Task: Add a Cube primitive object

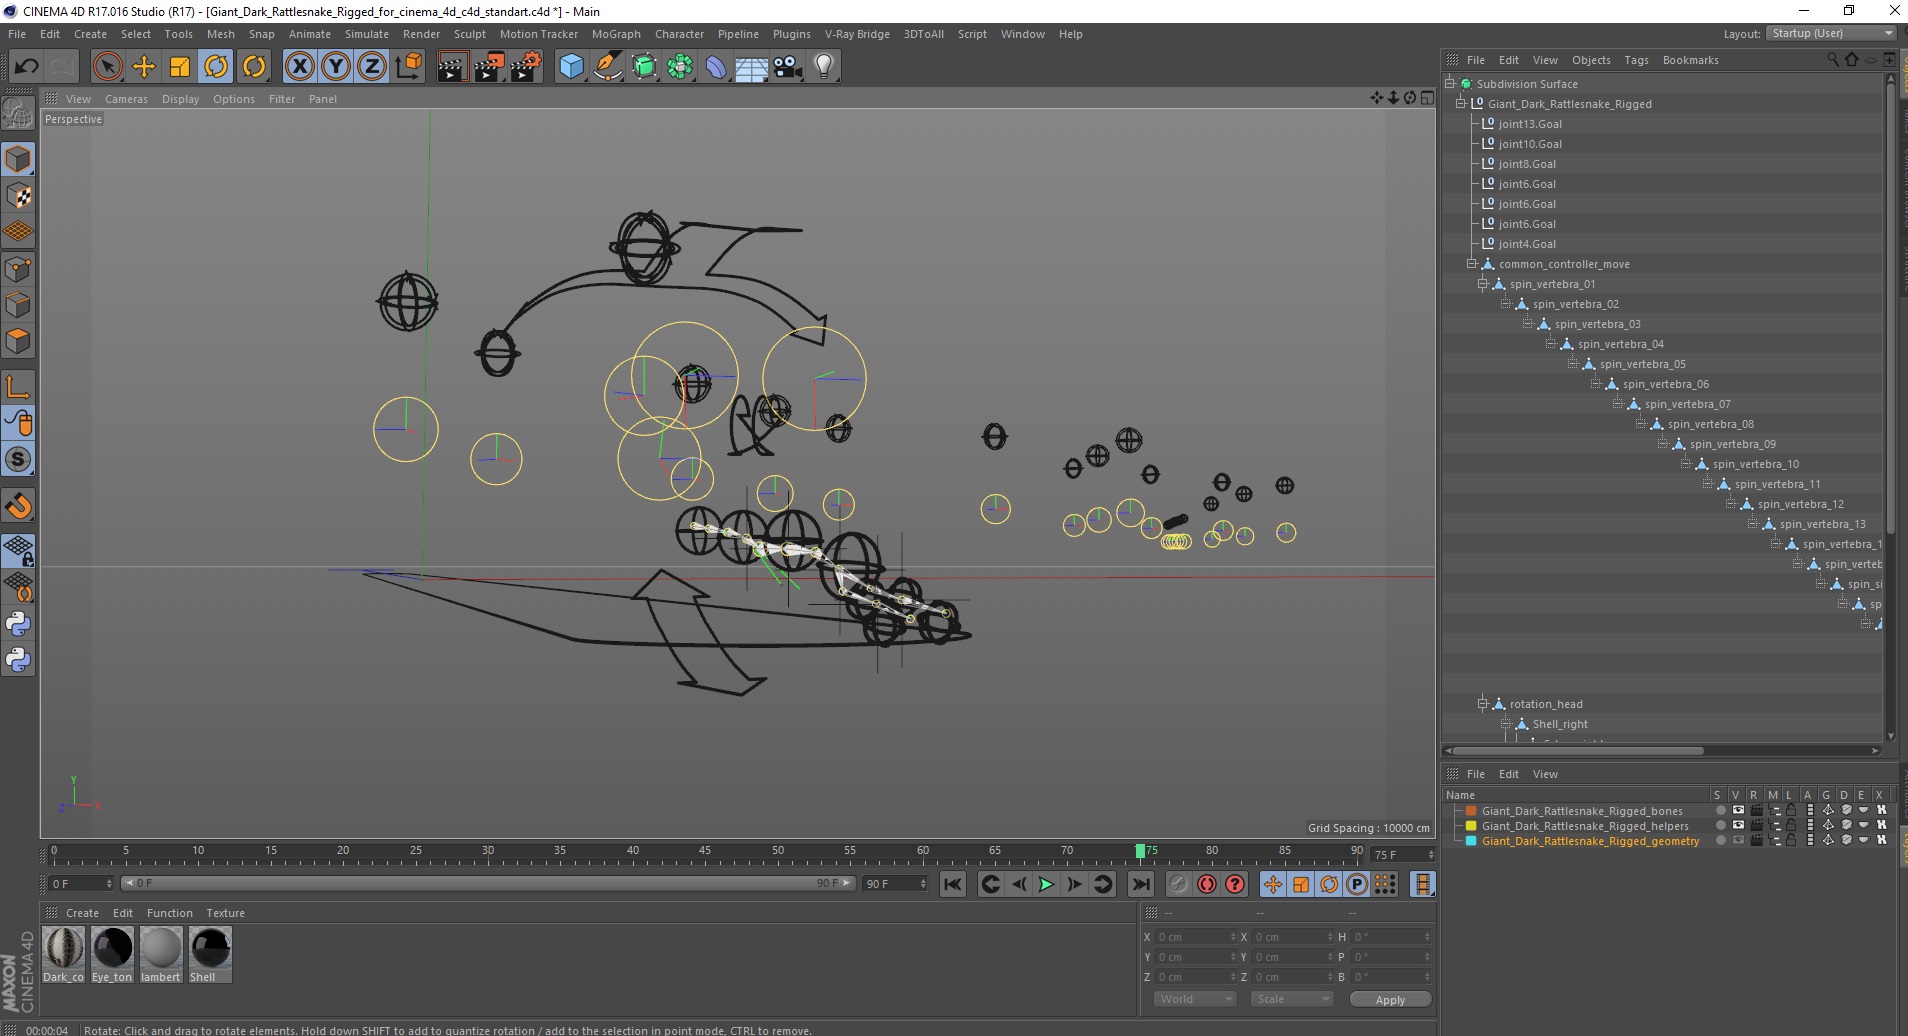Action: (571, 67)
